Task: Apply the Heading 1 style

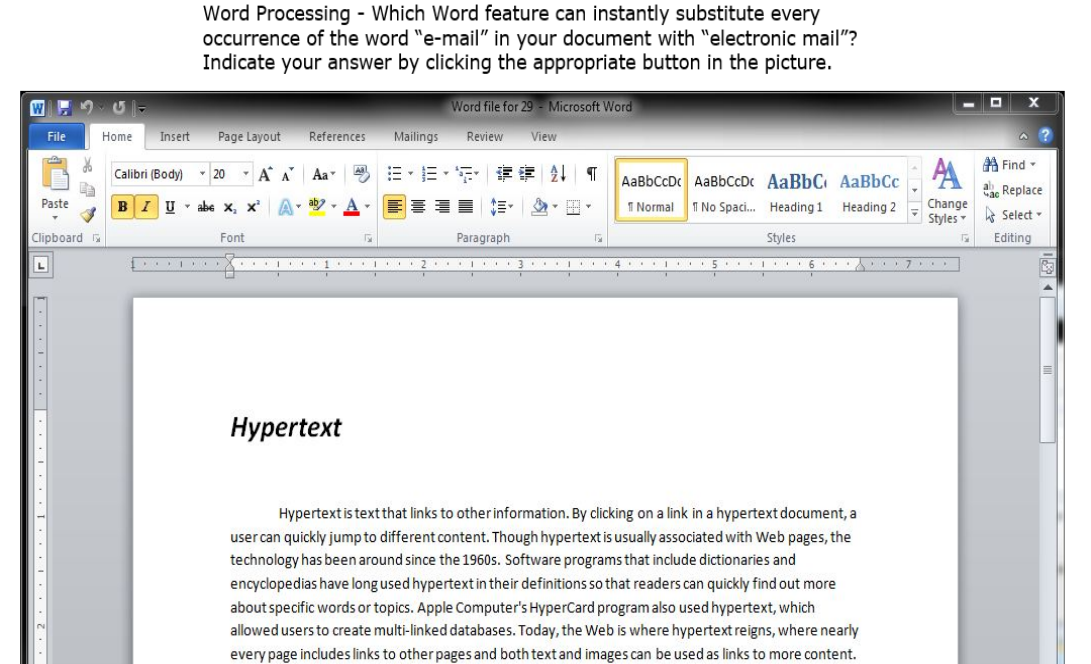Action: point(797,190)
